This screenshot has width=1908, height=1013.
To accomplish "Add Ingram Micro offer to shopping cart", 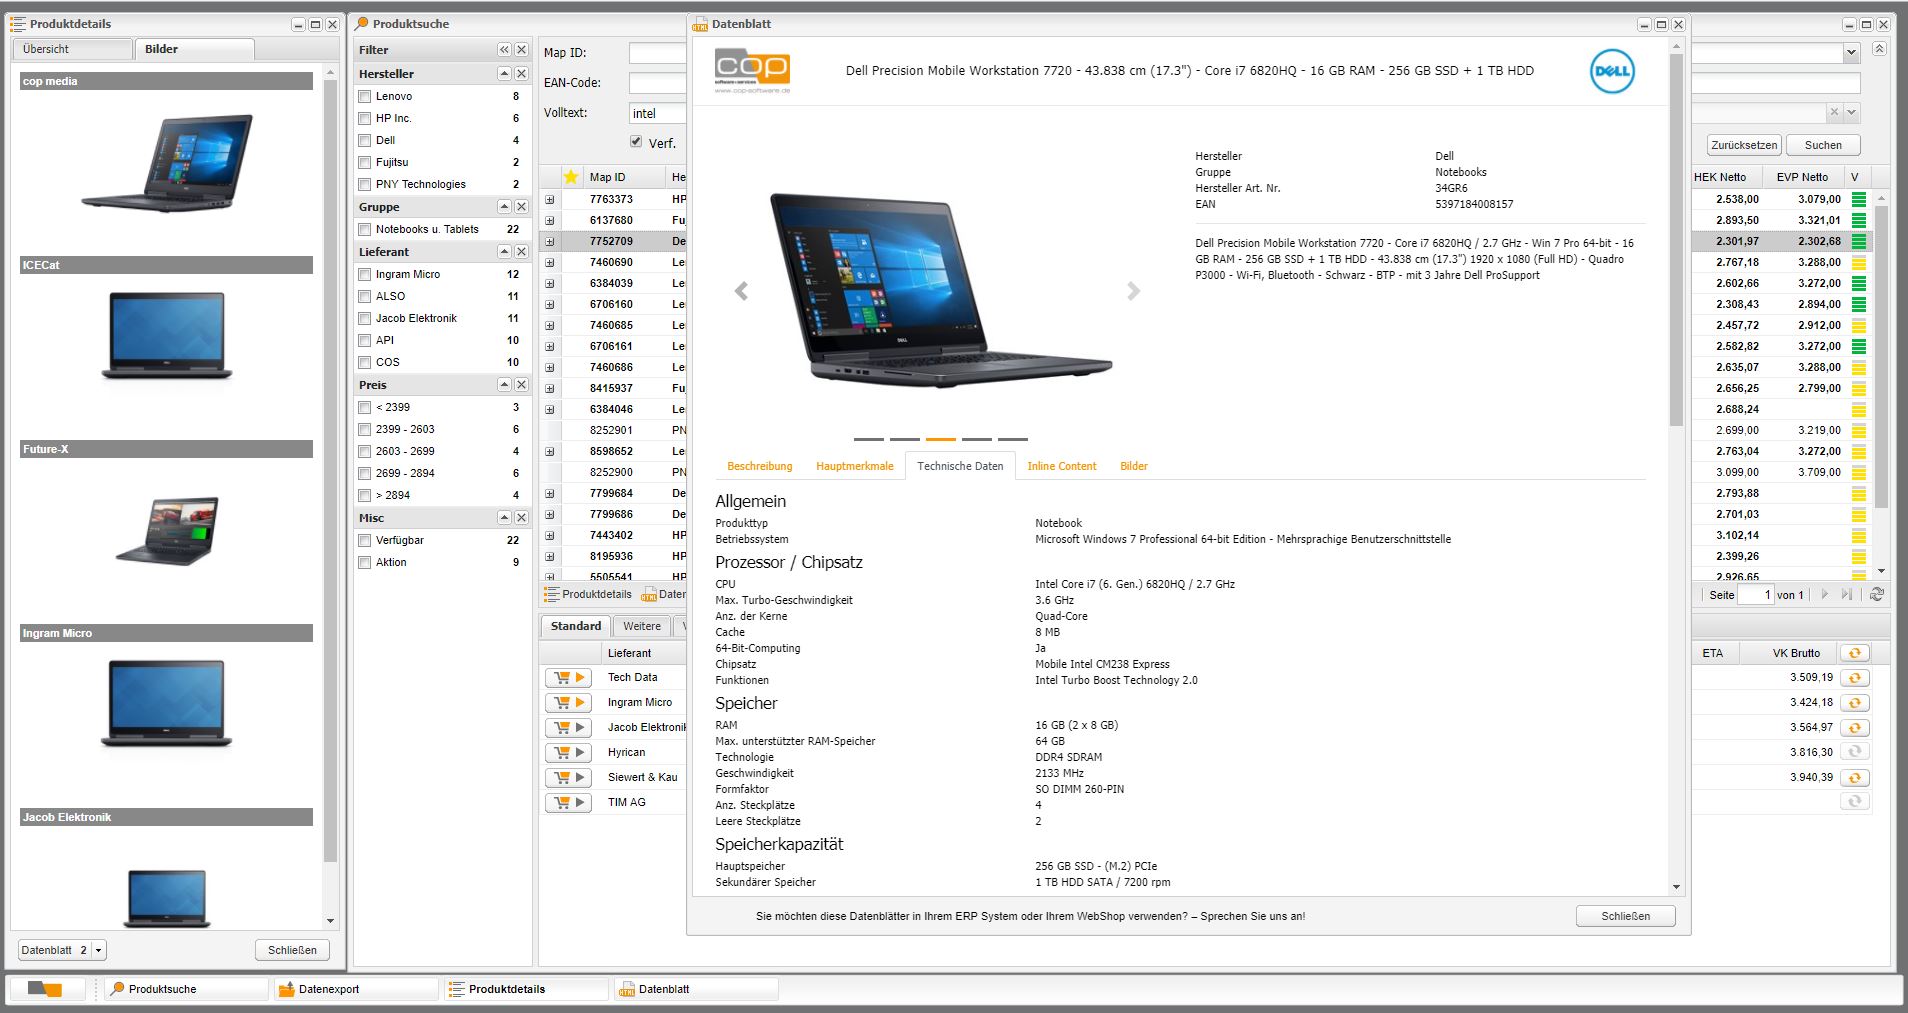I will point(568,703).
